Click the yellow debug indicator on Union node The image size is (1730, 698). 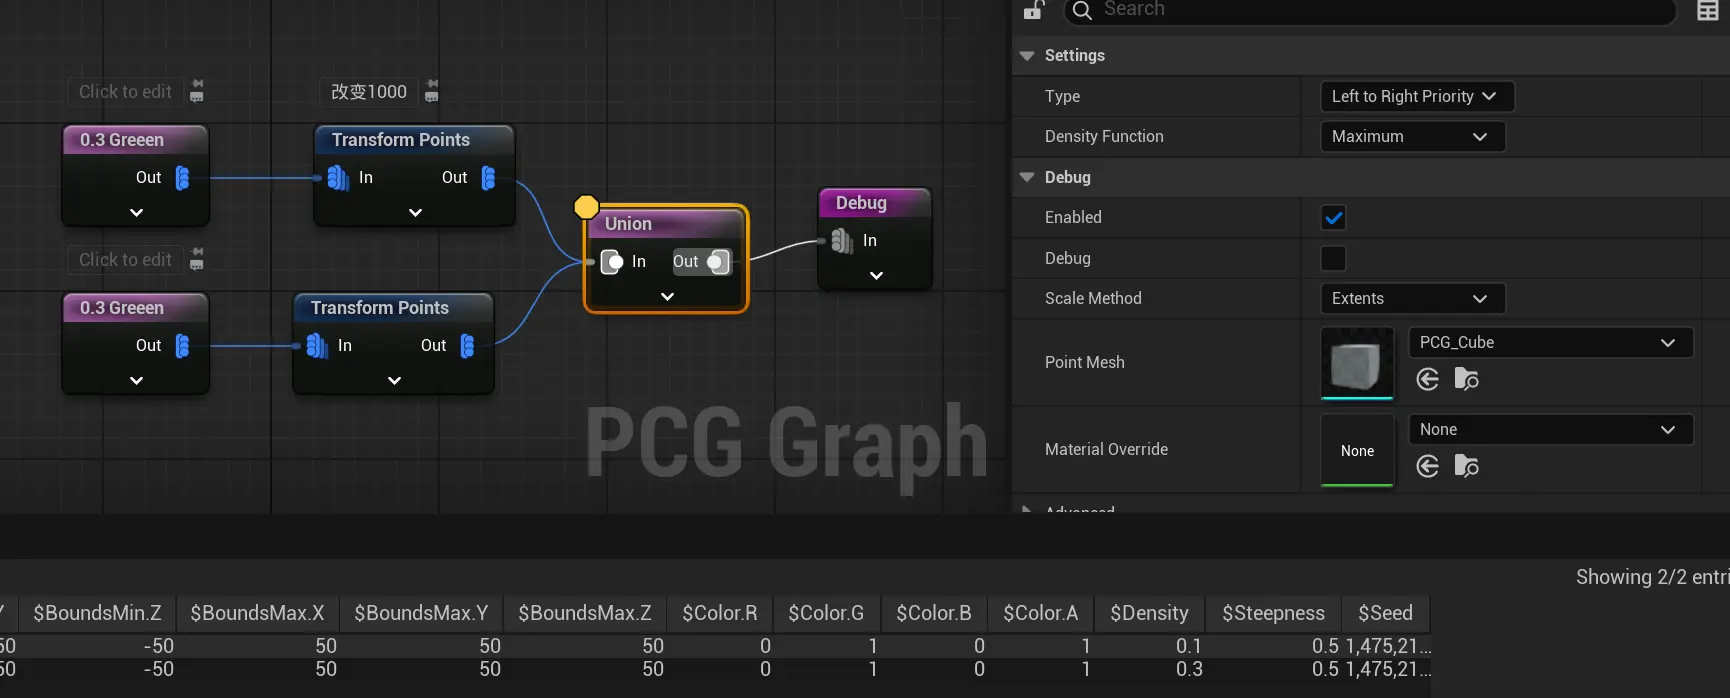[x=586, y=207]
